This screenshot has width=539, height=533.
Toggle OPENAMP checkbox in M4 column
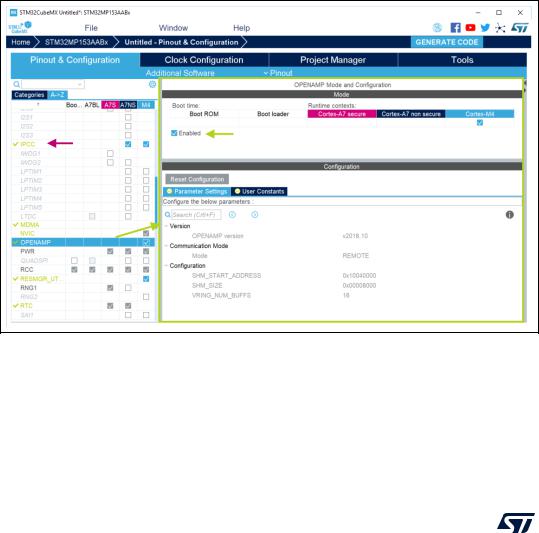click(x=146, y=243)
